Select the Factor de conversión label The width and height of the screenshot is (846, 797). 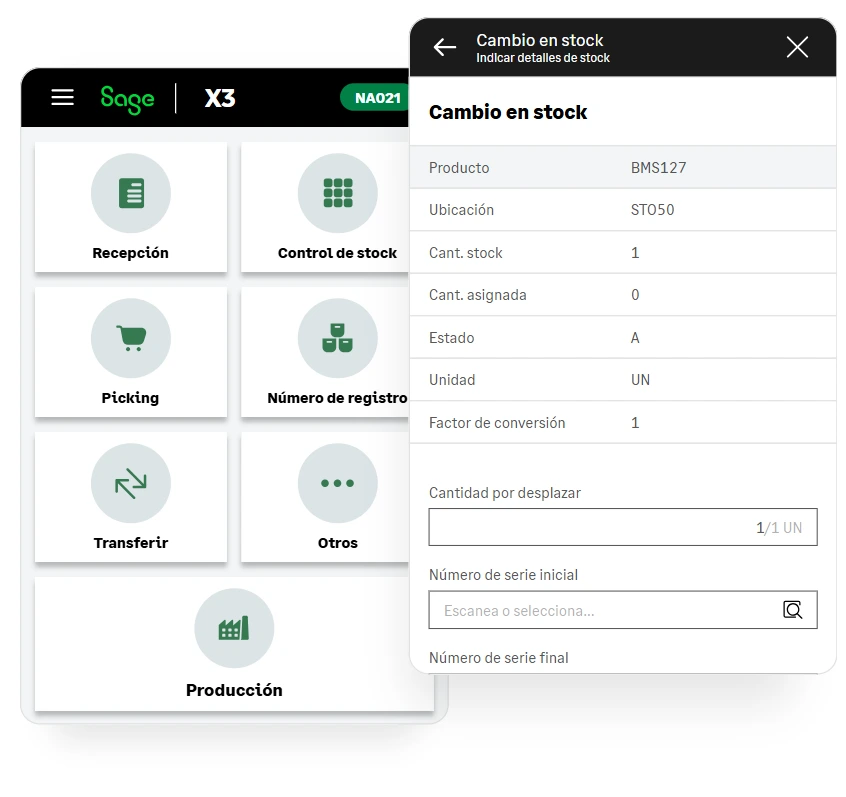tap(497, 423)
